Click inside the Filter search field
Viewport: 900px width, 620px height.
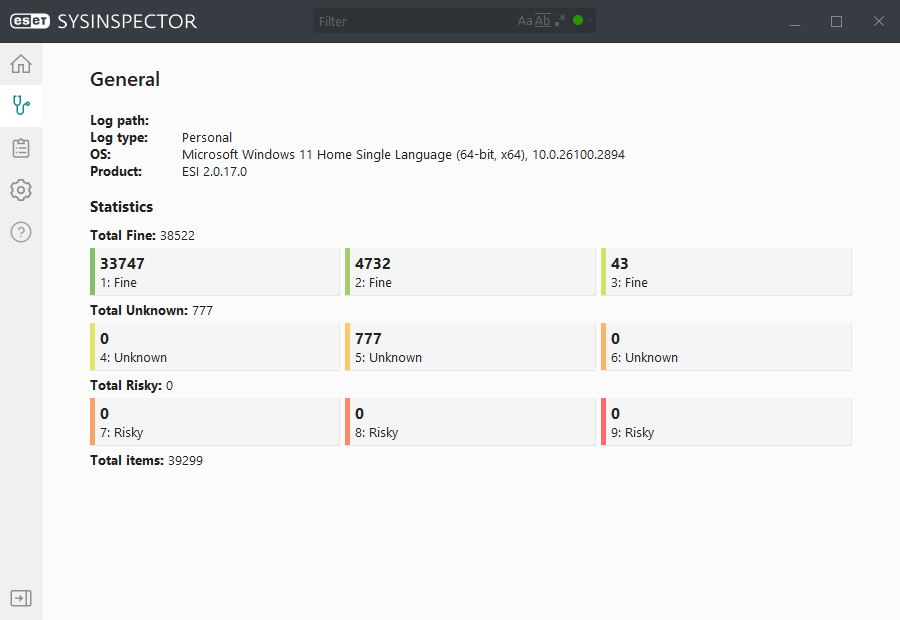pos(413,21)
